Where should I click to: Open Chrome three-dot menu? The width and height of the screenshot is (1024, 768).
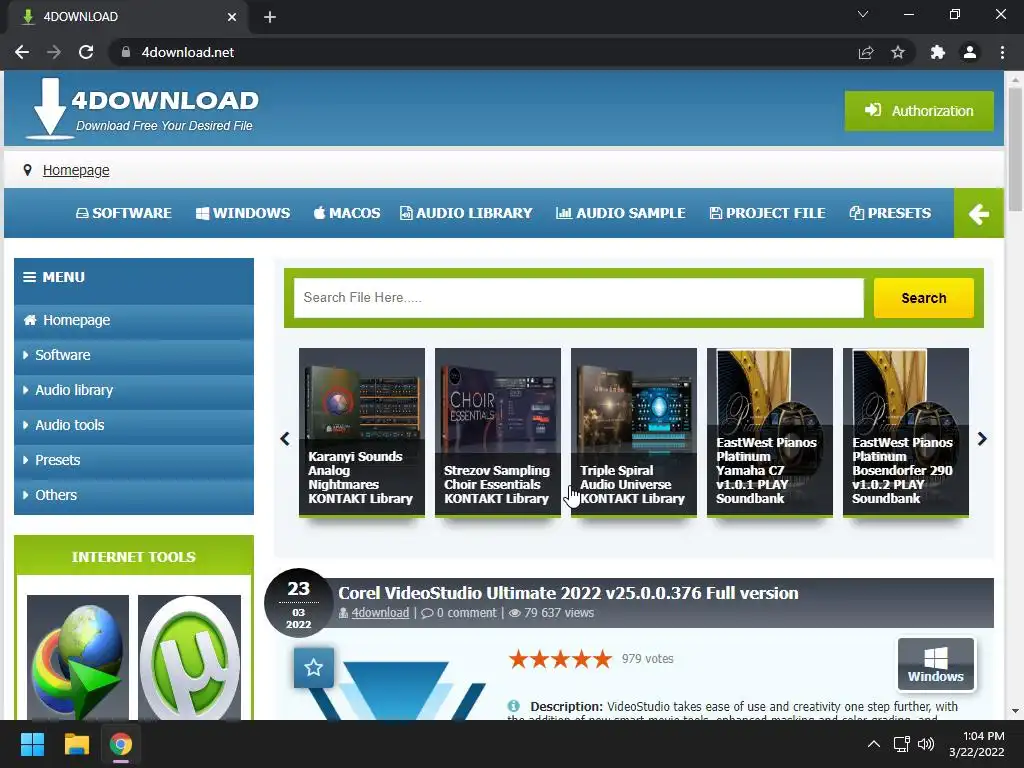(x=1002, y=52)
